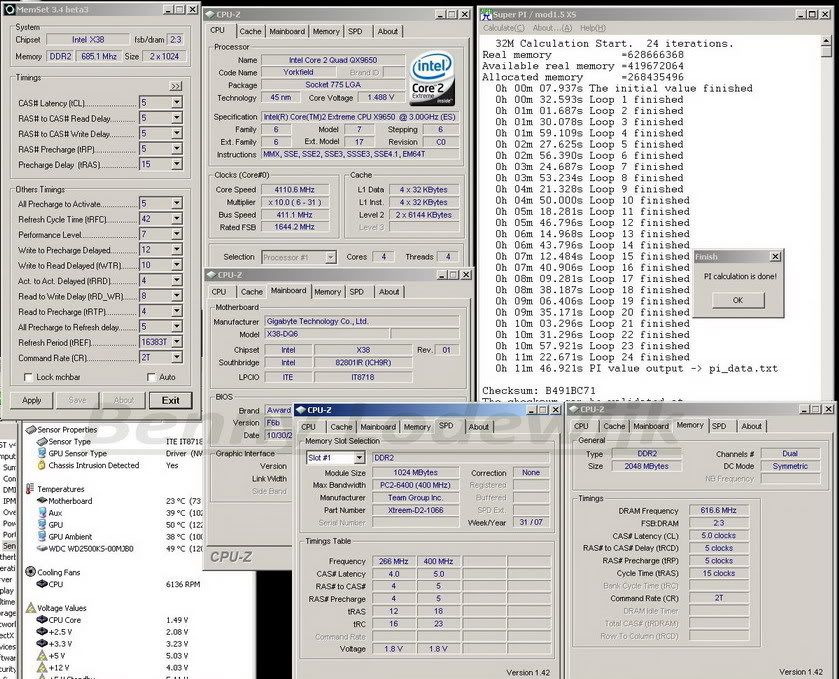The width and height of the screenshot is (839, 679).
Task: Expand the Command Rate (CR) dropdown
Action: [x=176, y=358]
